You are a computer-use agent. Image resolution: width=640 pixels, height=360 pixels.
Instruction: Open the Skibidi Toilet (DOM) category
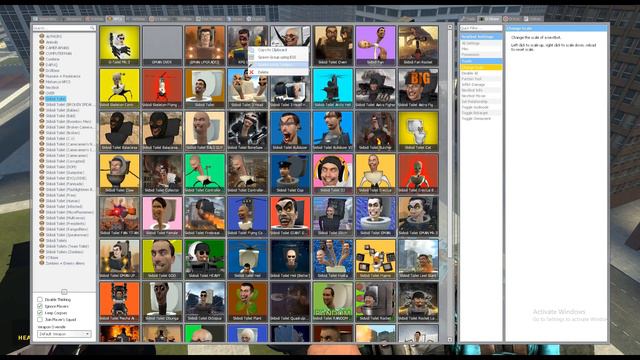point(60,167)
